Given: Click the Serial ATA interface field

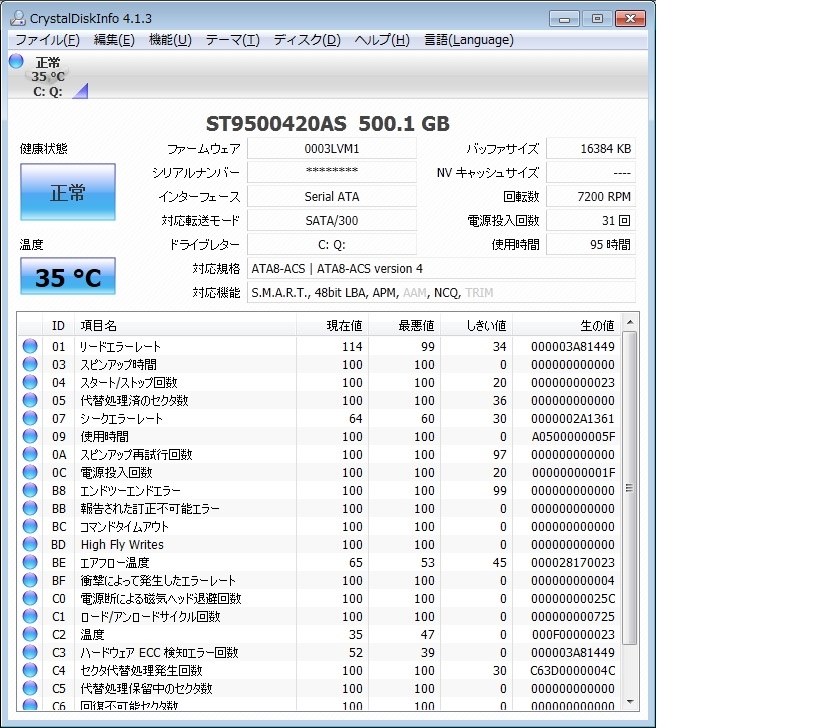Looking at the screenshot, I should click(x=332, y=196).
